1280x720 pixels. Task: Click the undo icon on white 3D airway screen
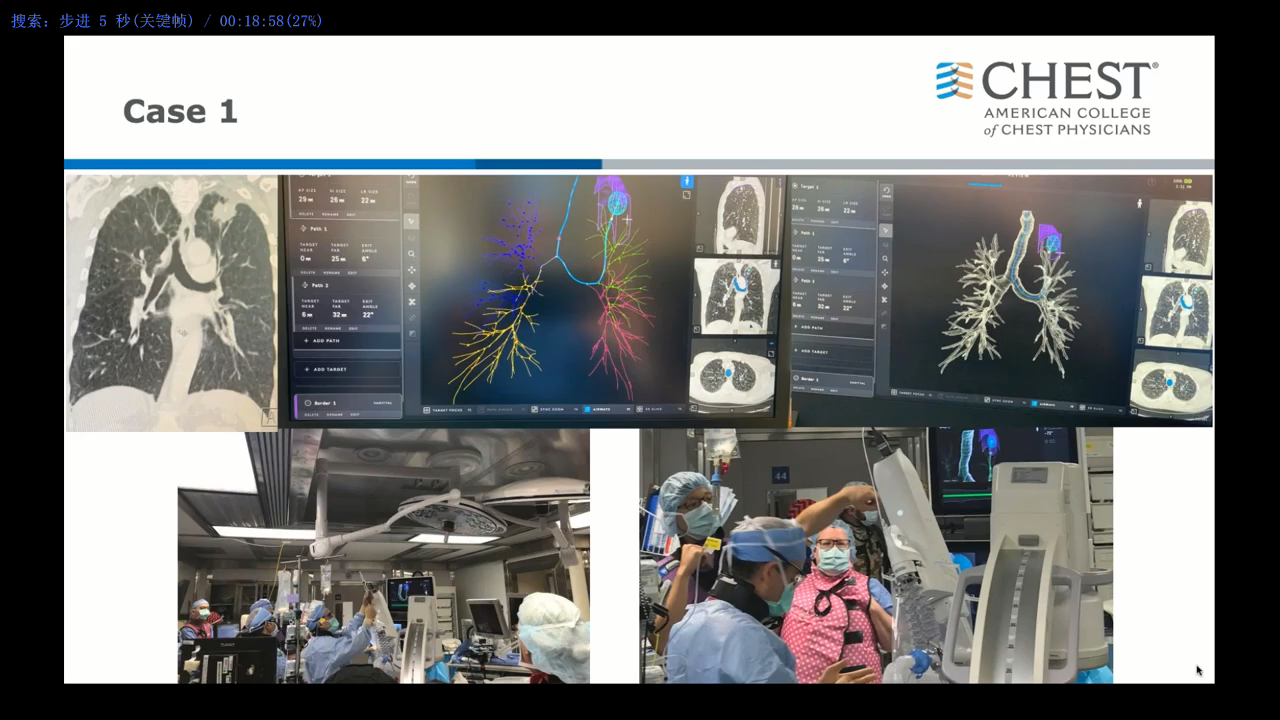(x=887, y=191)
